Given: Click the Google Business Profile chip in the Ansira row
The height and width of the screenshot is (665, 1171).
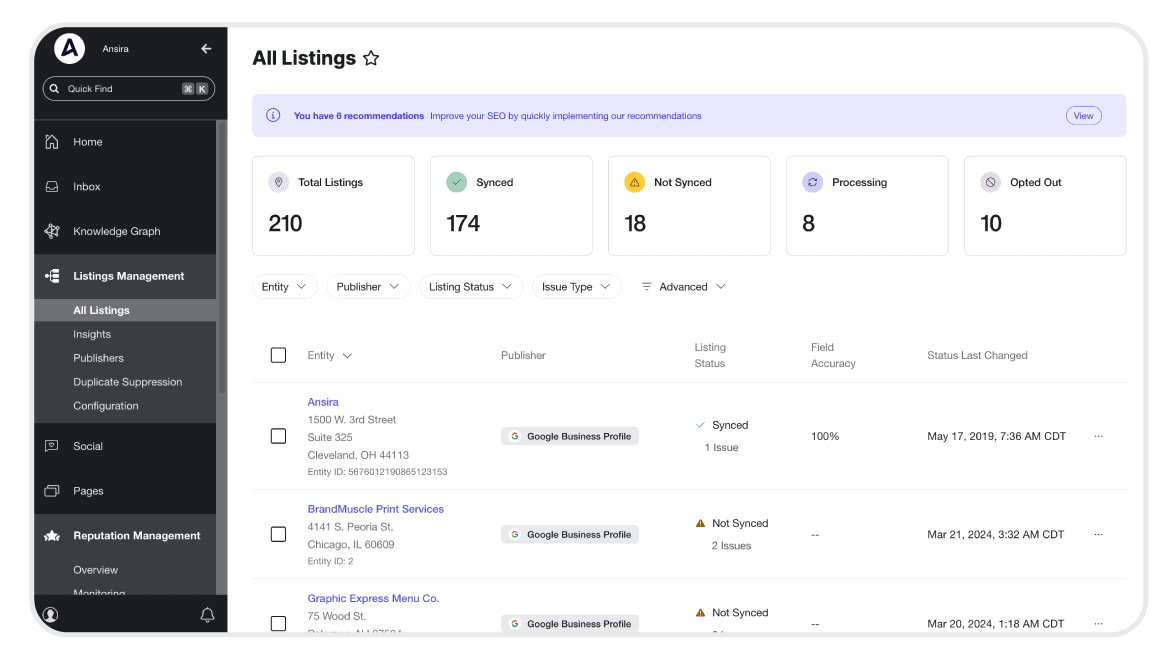Looking at the screenshot, I should [570, 436].
